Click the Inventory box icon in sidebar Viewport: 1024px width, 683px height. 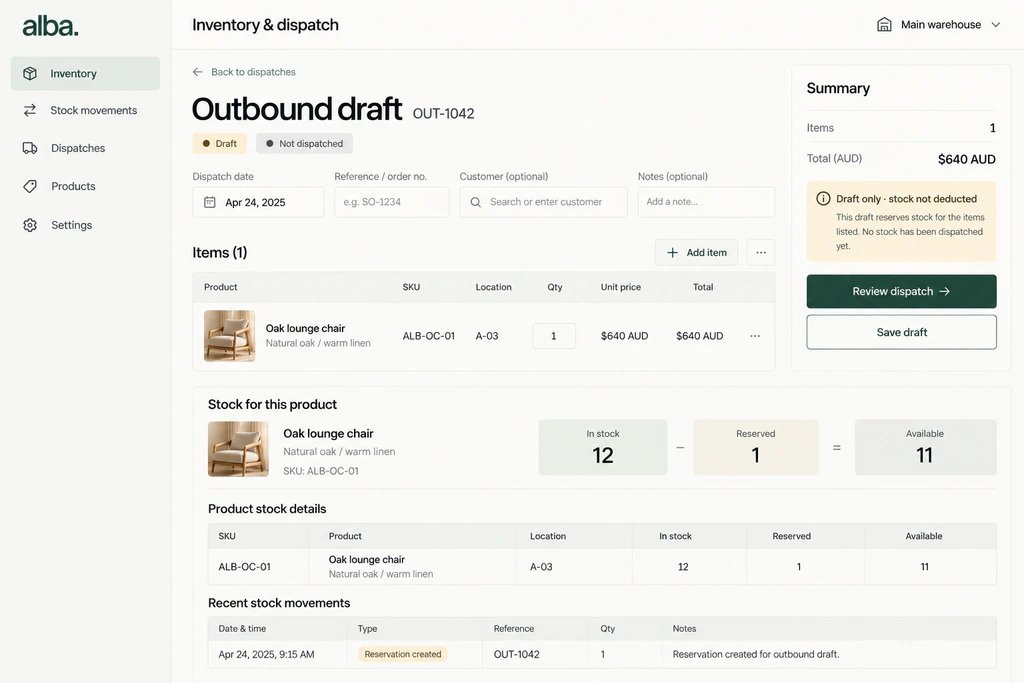[30, 73]
